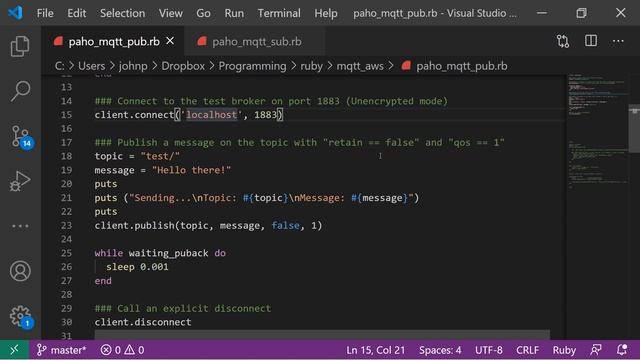Click line number 30 in the gutter
Viewport: 640px width, 360px height.
(66, 322)
